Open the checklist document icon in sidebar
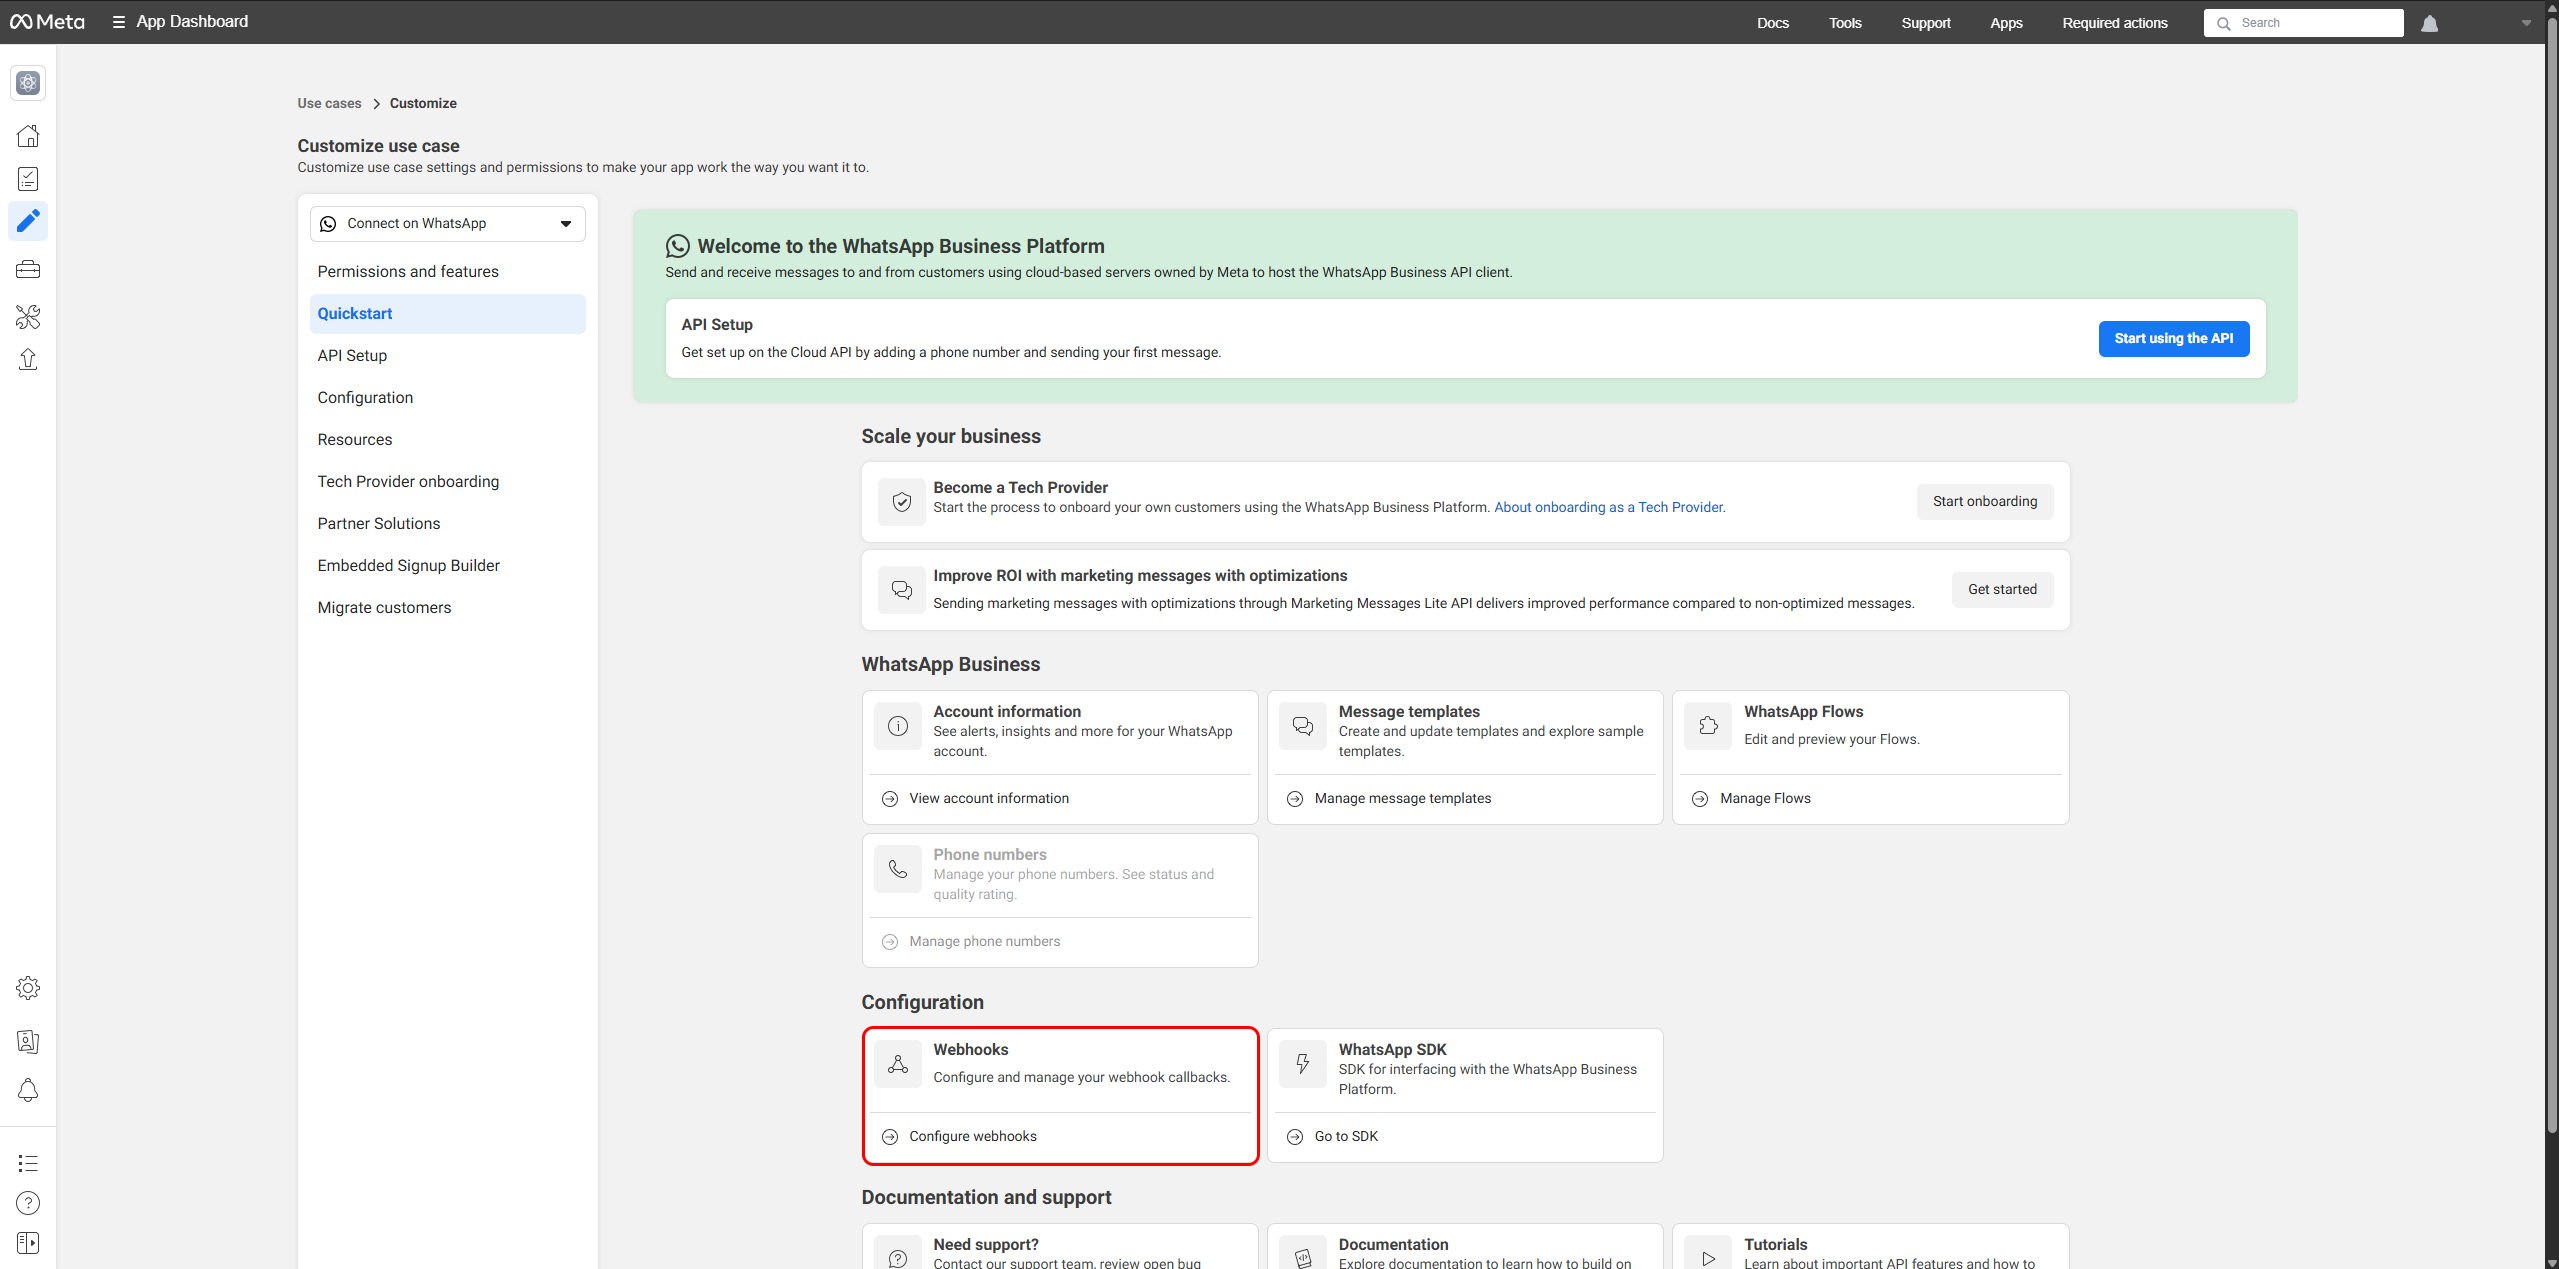Viewport: 2559px width, 1269px height. 28,179
